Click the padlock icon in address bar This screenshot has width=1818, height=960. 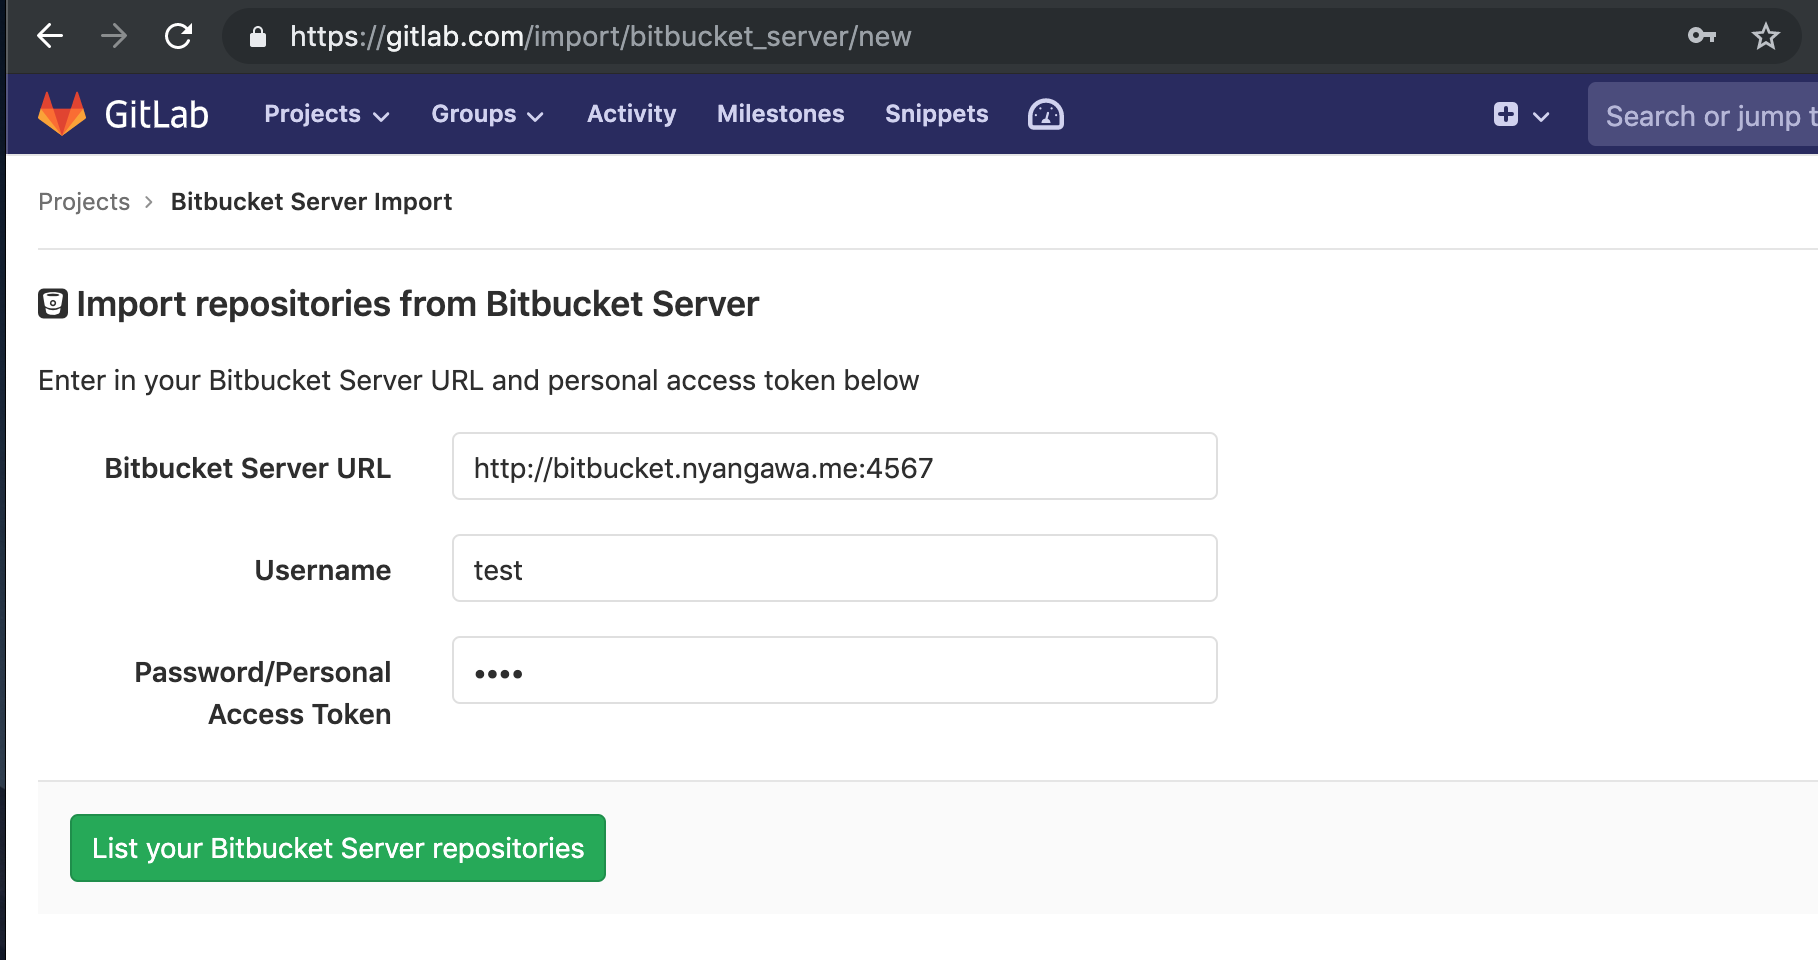(x=258, y=37)
